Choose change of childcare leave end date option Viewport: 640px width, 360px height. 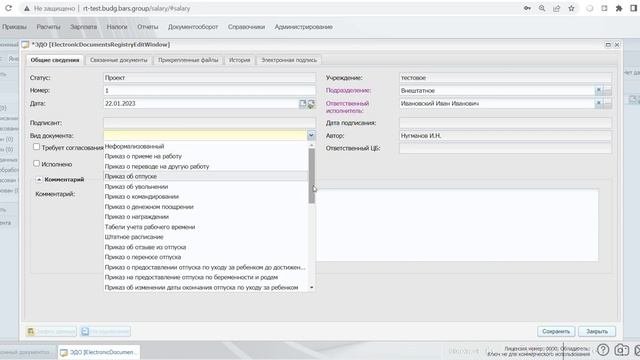coord(206,287)
